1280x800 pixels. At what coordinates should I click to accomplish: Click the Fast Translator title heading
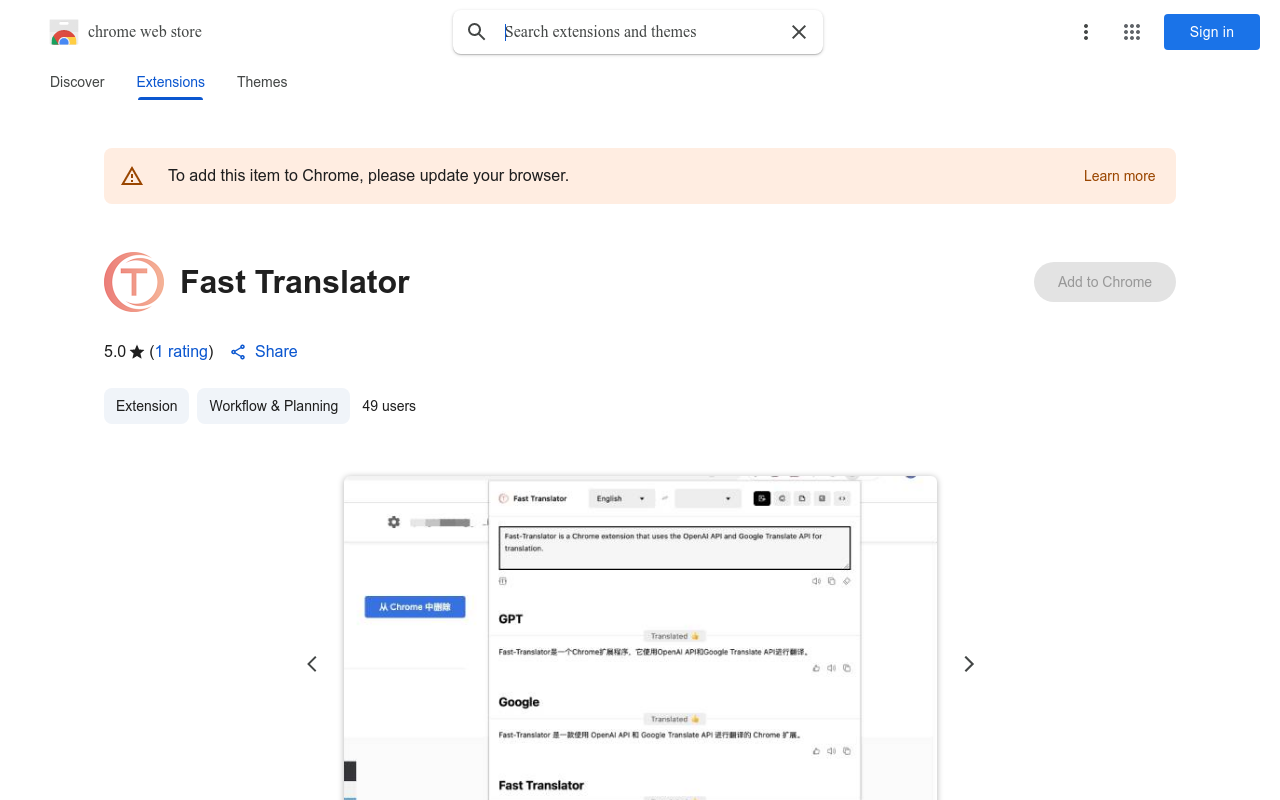click(295, 282)
